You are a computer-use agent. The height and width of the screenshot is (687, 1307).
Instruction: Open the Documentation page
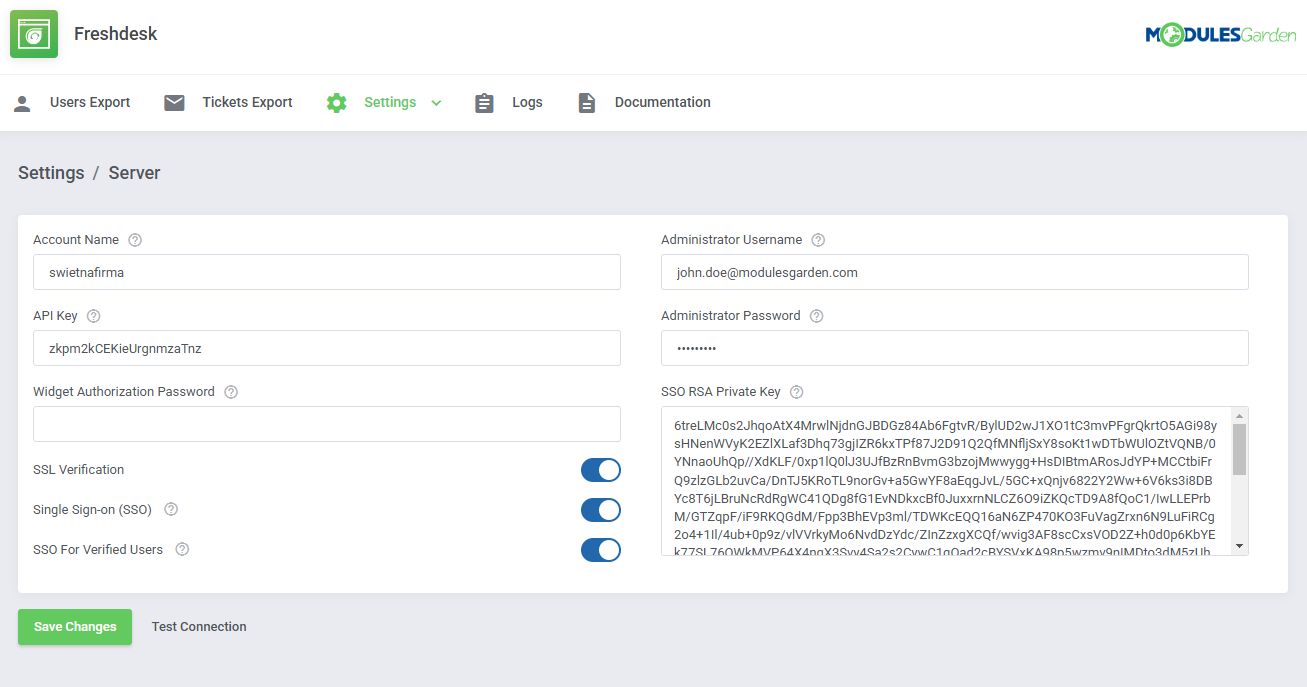tap(662, 101)
